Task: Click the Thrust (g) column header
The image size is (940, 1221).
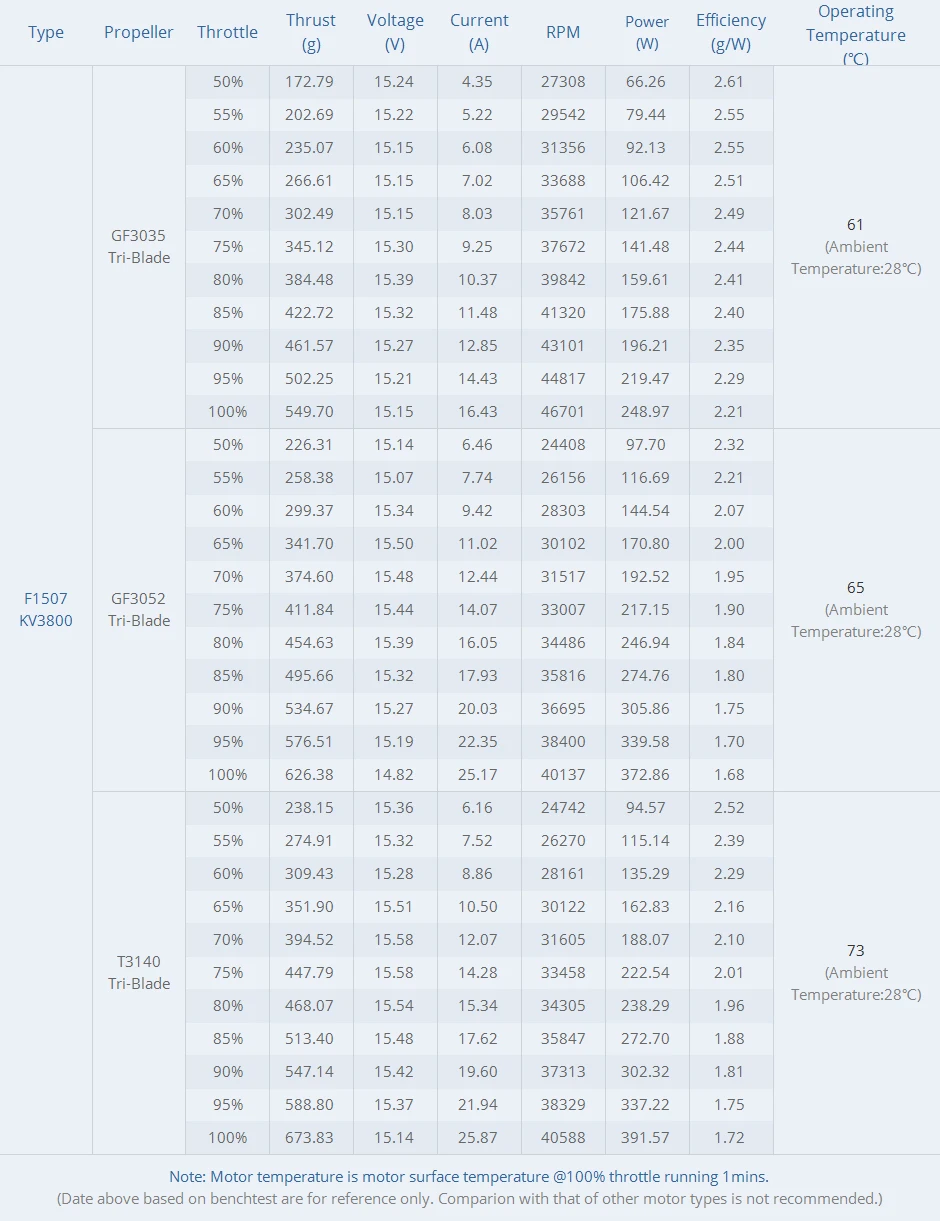Action: pos(311,33)
